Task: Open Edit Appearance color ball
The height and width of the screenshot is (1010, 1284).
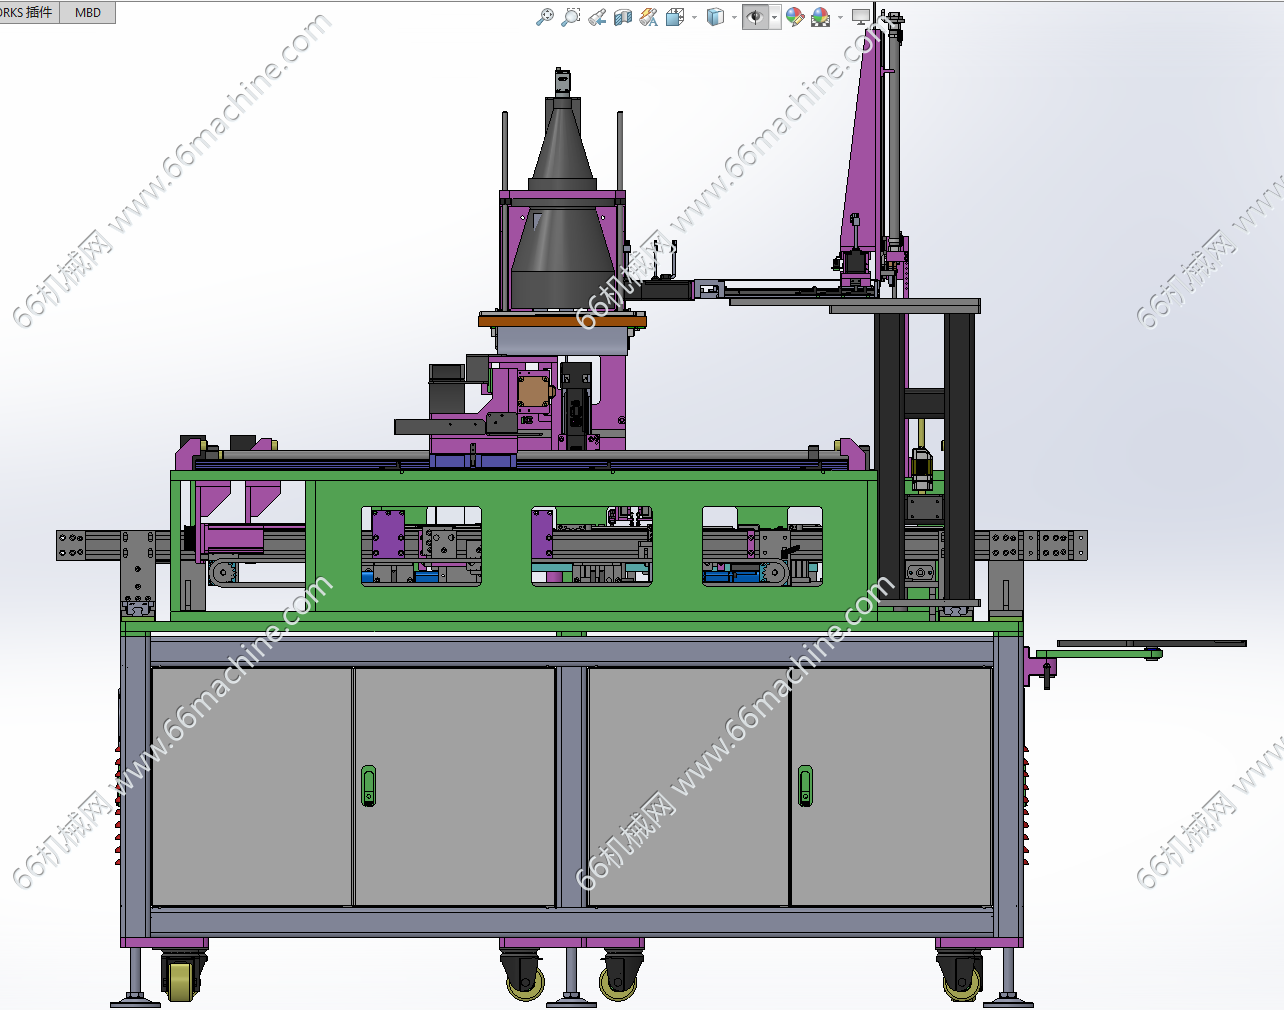Action: [795, 17]
